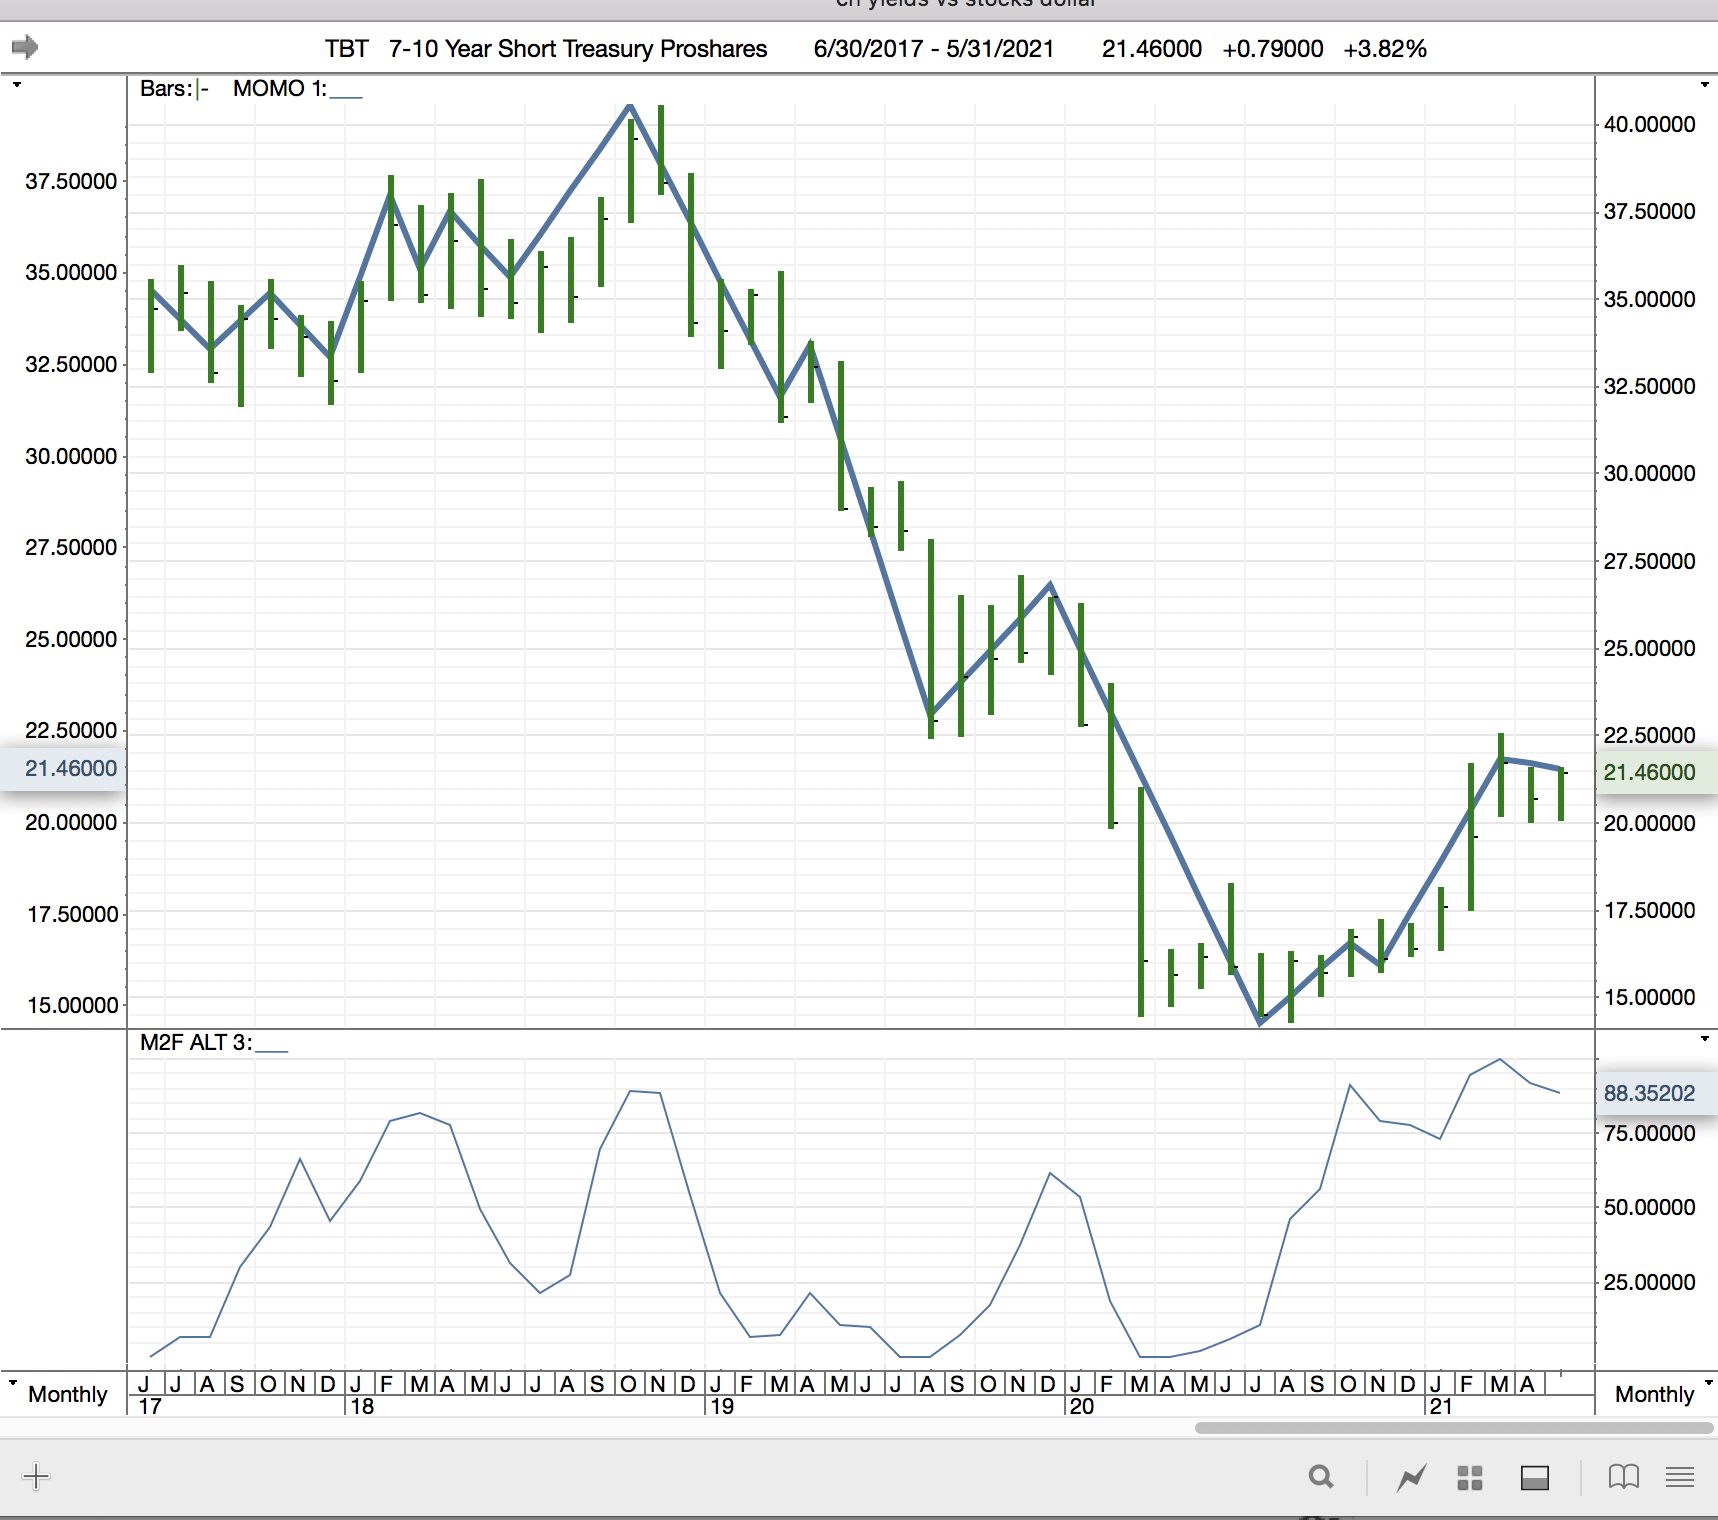Open the M2F ALT pane right-side dropdown arrow

coord(1705,1039)
